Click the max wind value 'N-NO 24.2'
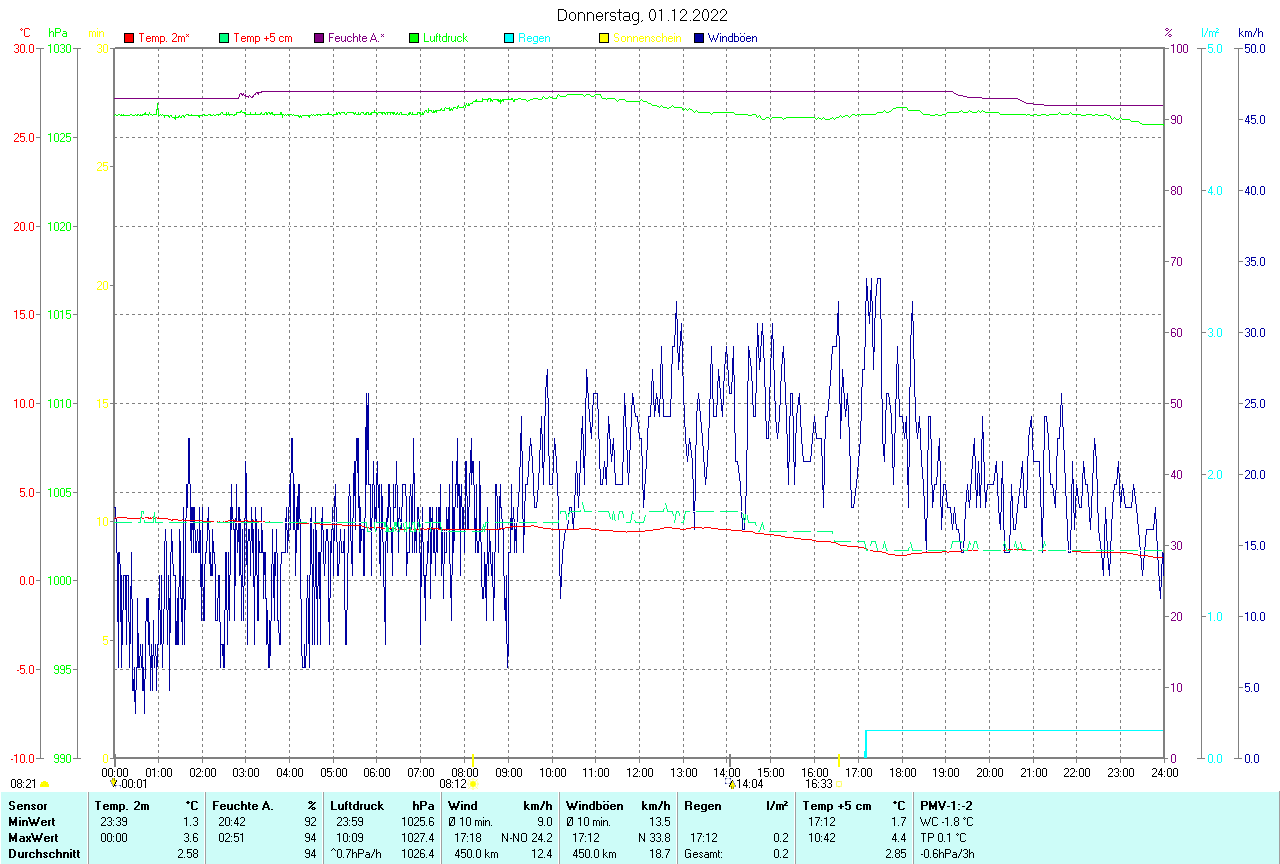1280x864 pixels. coord(527,837)
